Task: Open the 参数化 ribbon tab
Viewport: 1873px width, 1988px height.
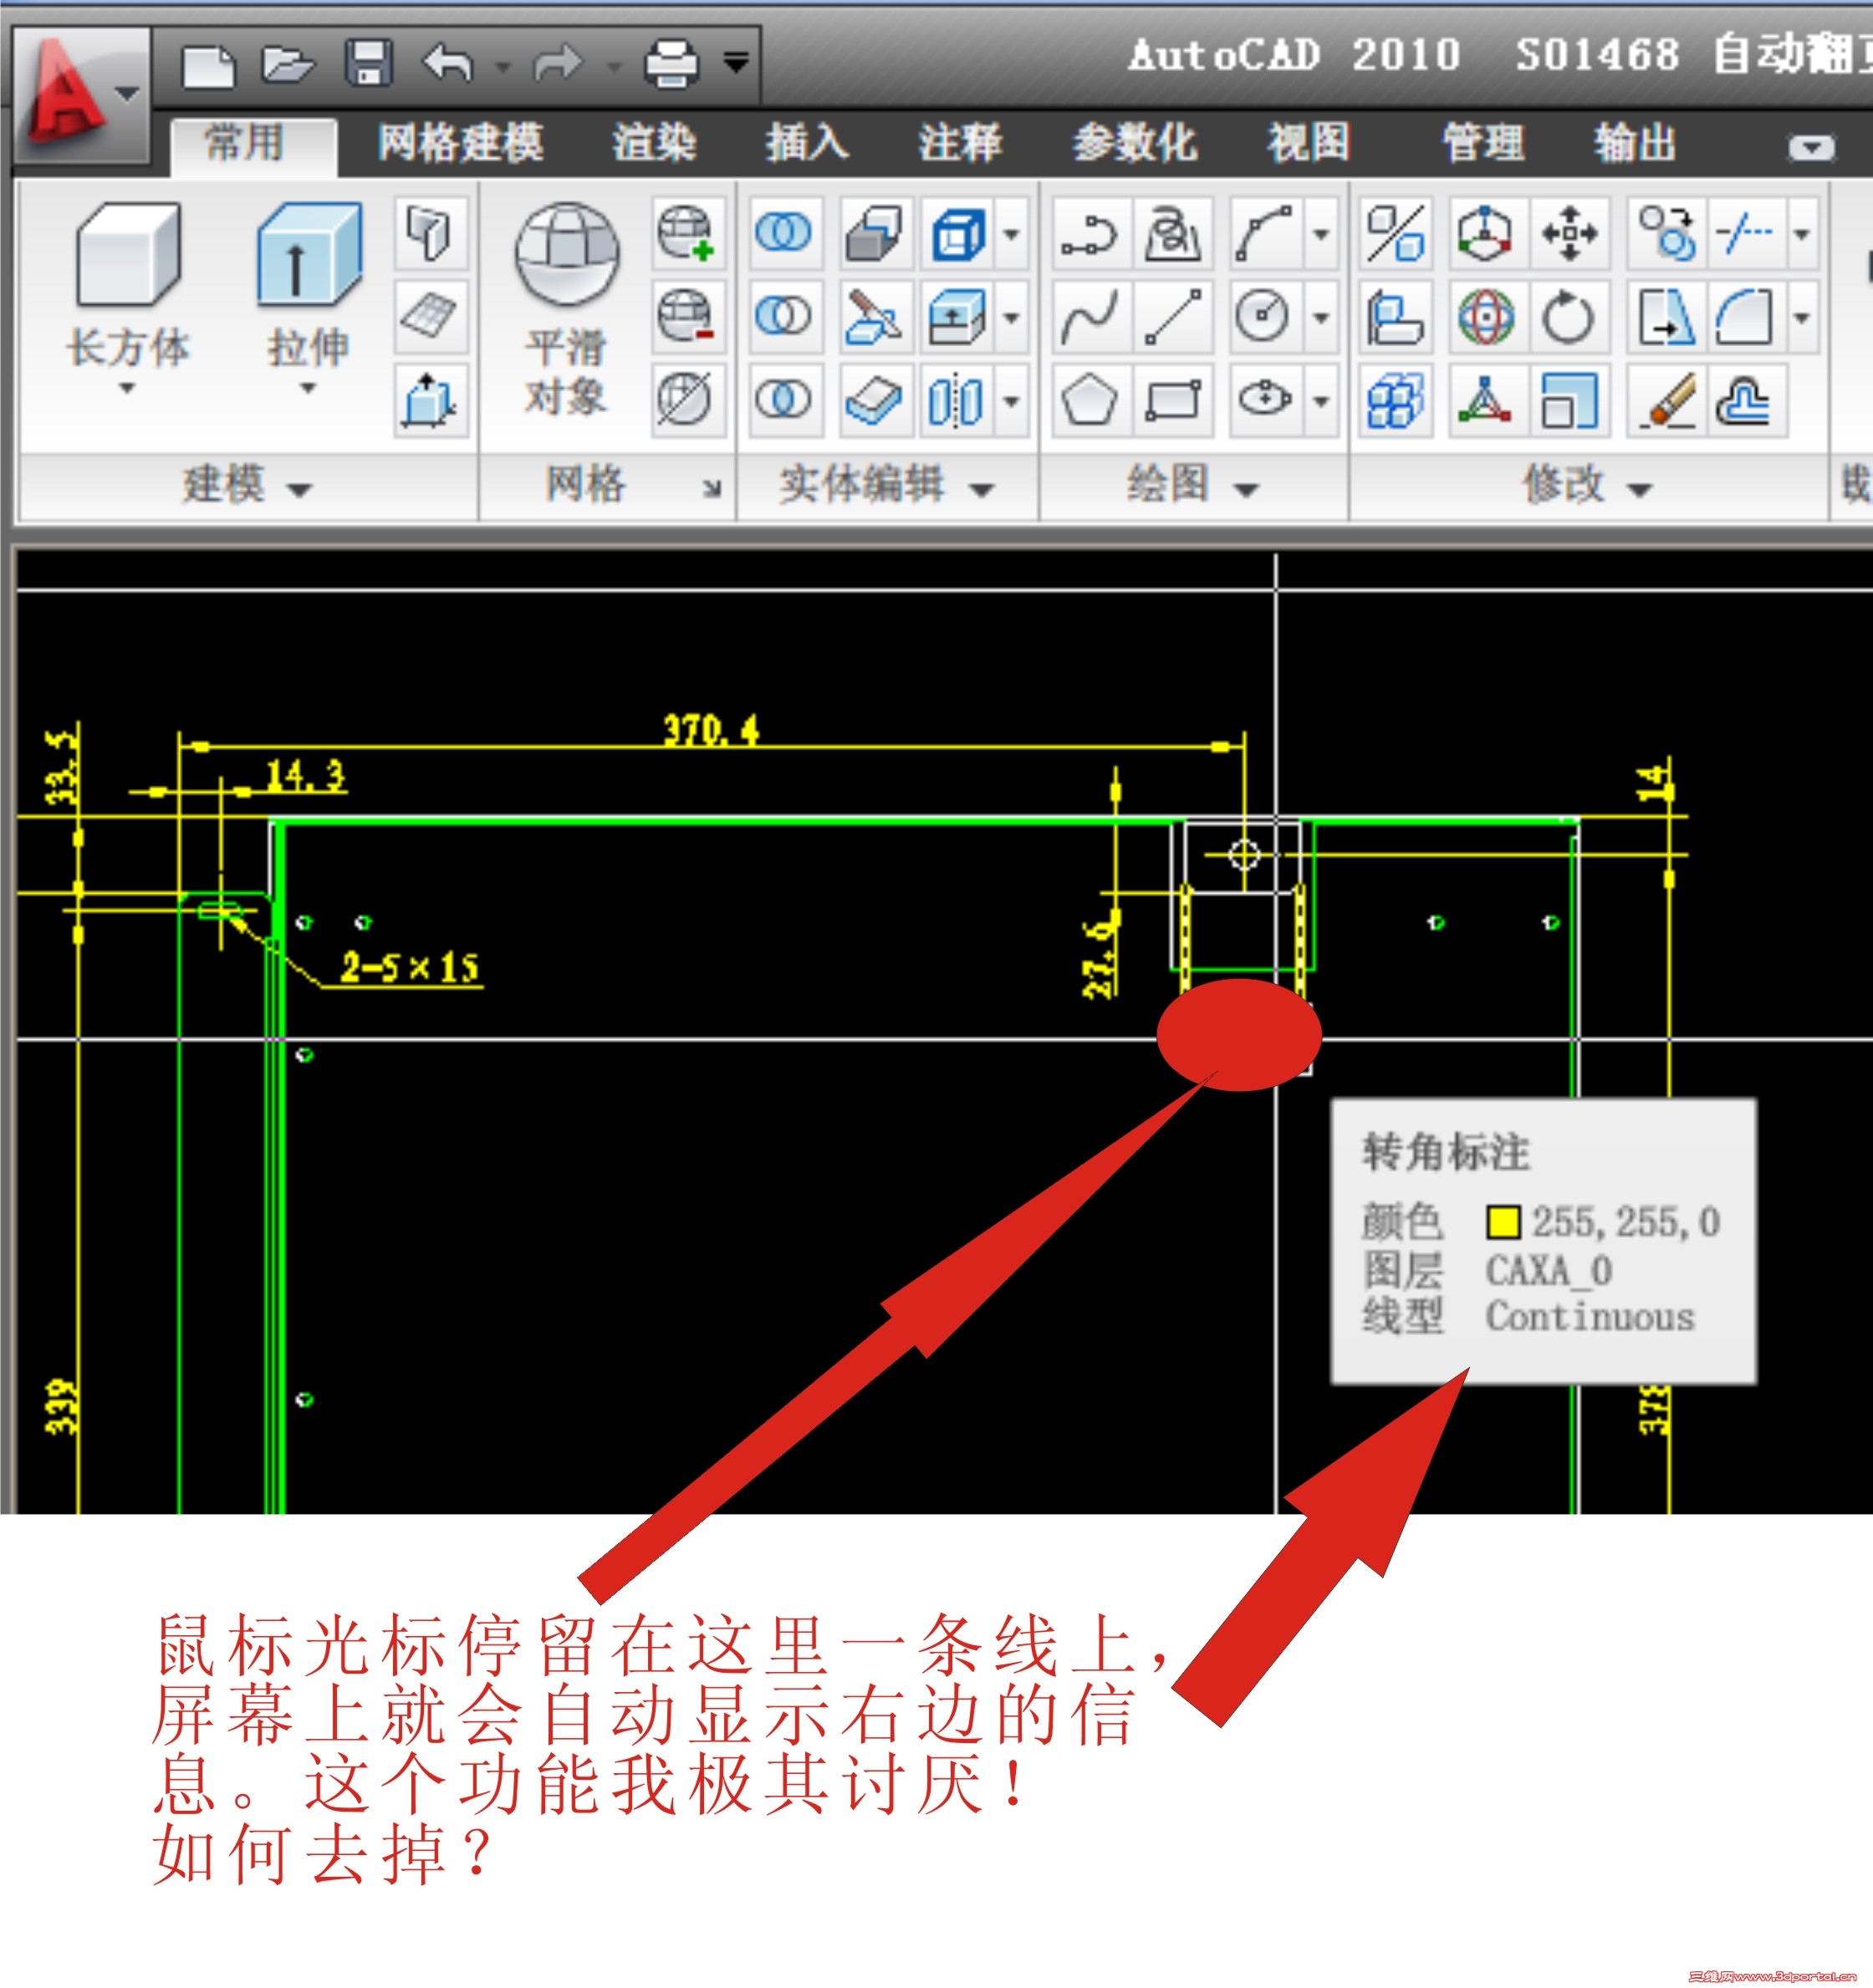Action: pos(1135,143)
